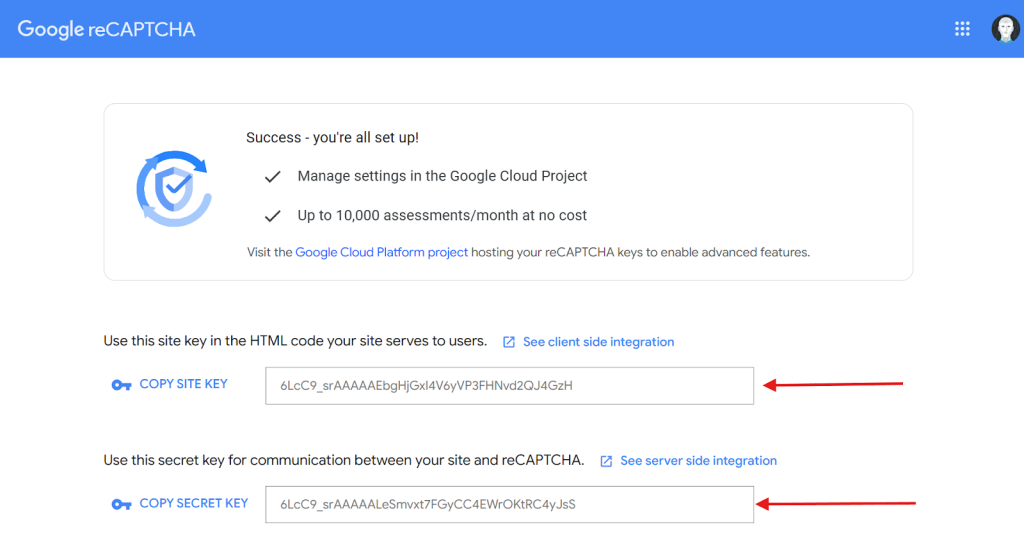Click external-link icon for client side integration
The image size is (1024, 548).
coord(509,342)
